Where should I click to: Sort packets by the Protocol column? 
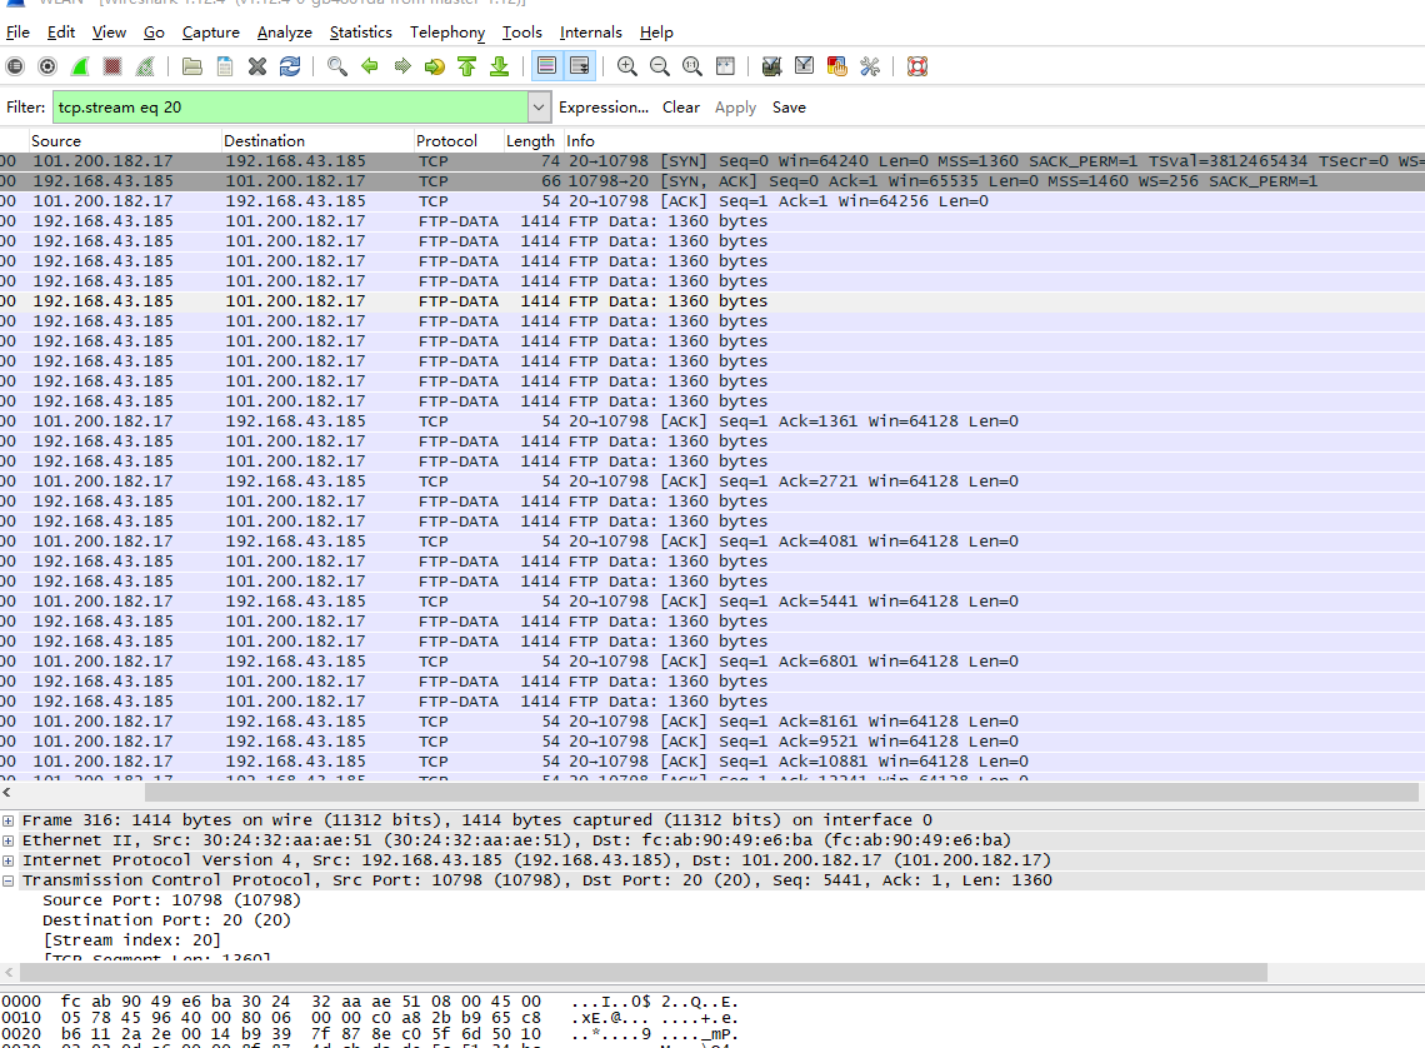[458, 141]
